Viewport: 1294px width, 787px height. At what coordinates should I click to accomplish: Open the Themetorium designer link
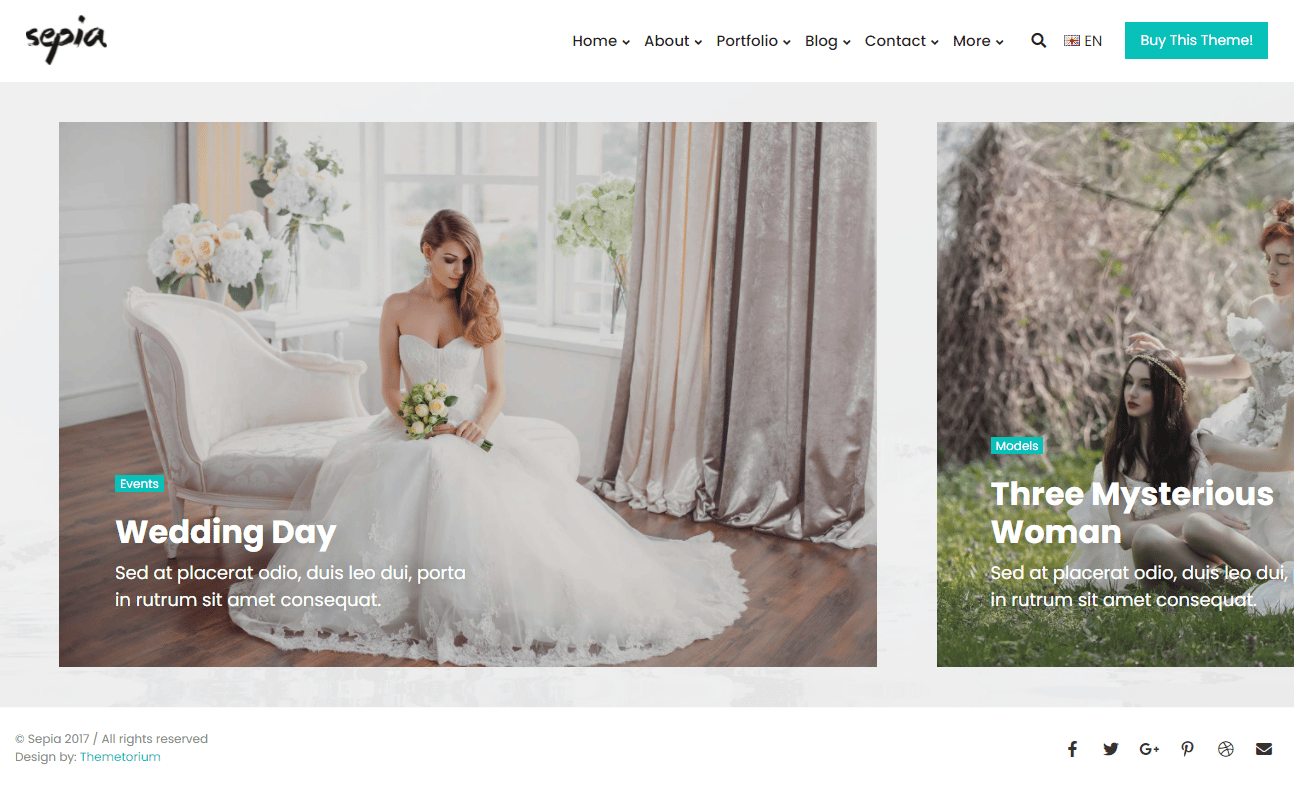120,757
